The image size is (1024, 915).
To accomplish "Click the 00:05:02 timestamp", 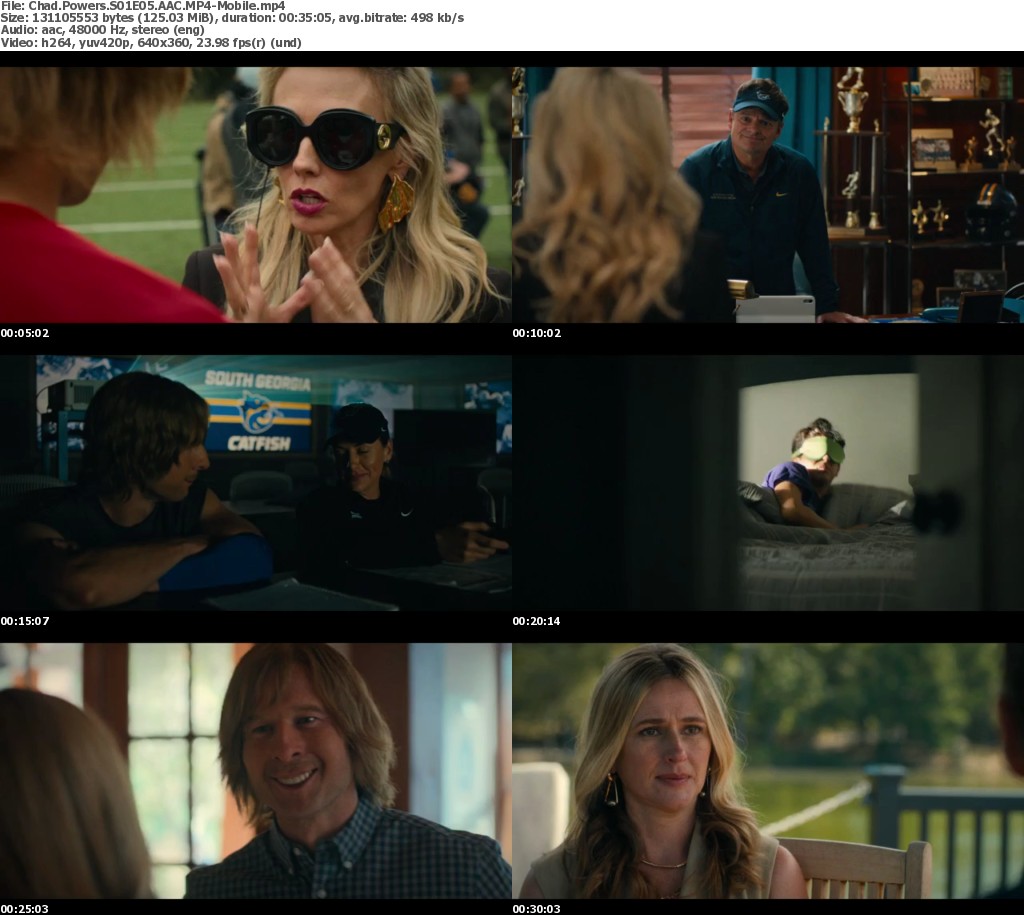I will pos(25,333).
